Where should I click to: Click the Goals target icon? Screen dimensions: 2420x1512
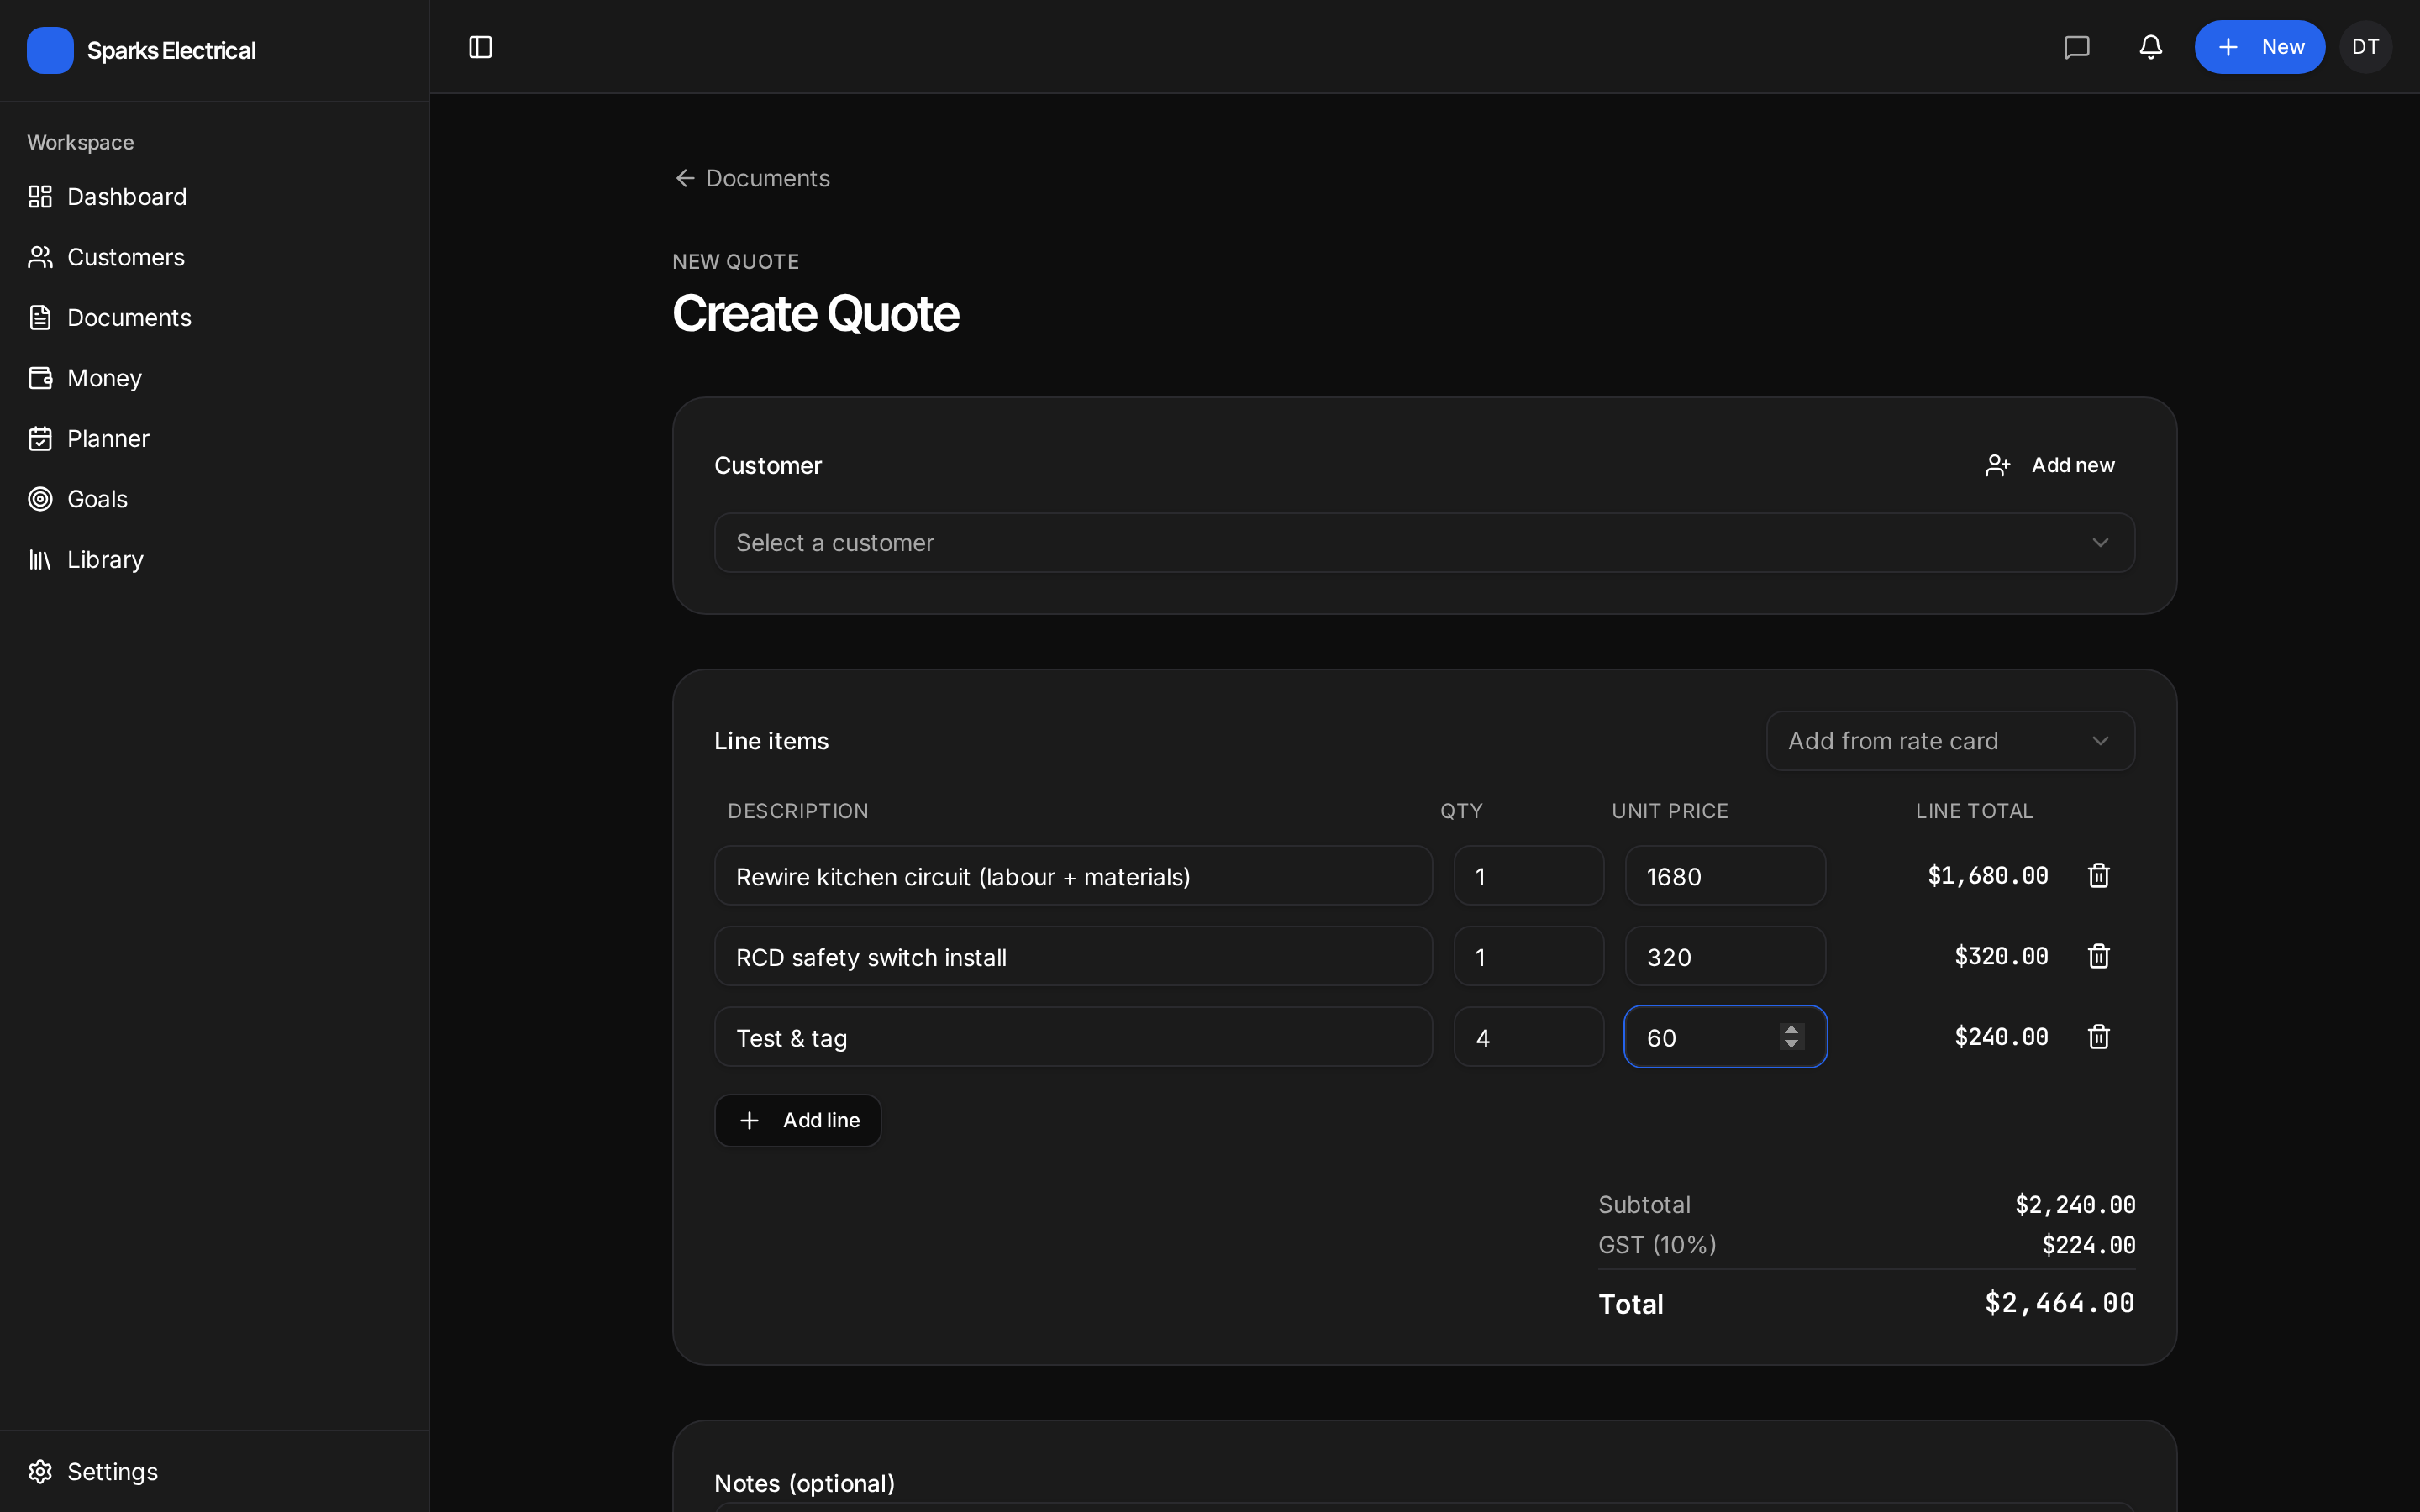[40, 499]
